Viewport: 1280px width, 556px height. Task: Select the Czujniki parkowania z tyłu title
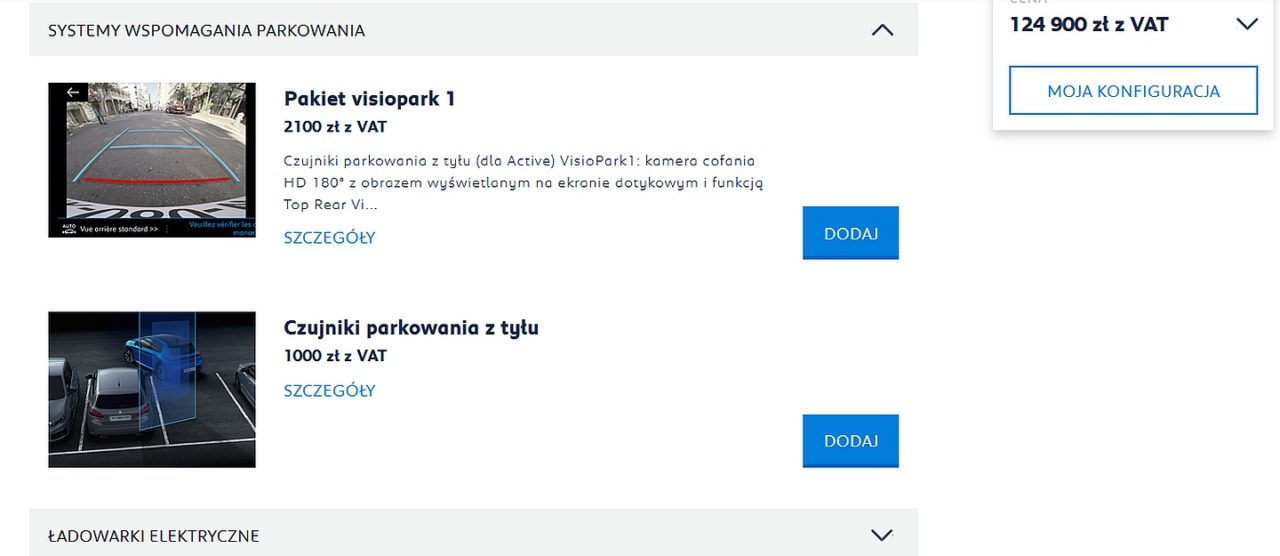click(x=411, y=328)
